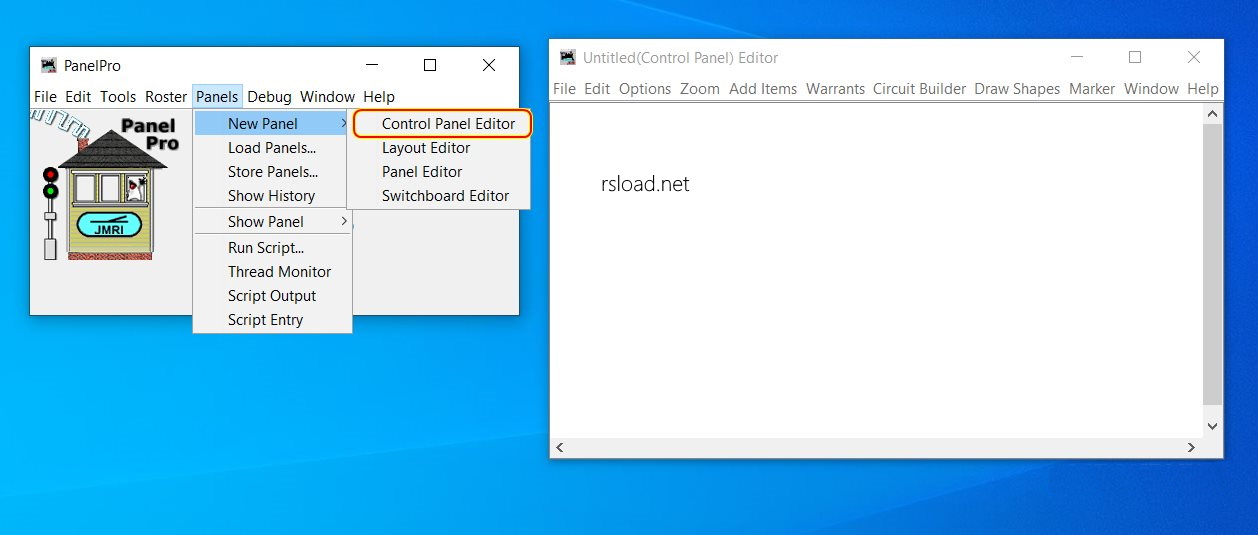The image size is (1258, 535).
Task: Open the Draw Shapes menu
Action: [x=1017, y=89]
